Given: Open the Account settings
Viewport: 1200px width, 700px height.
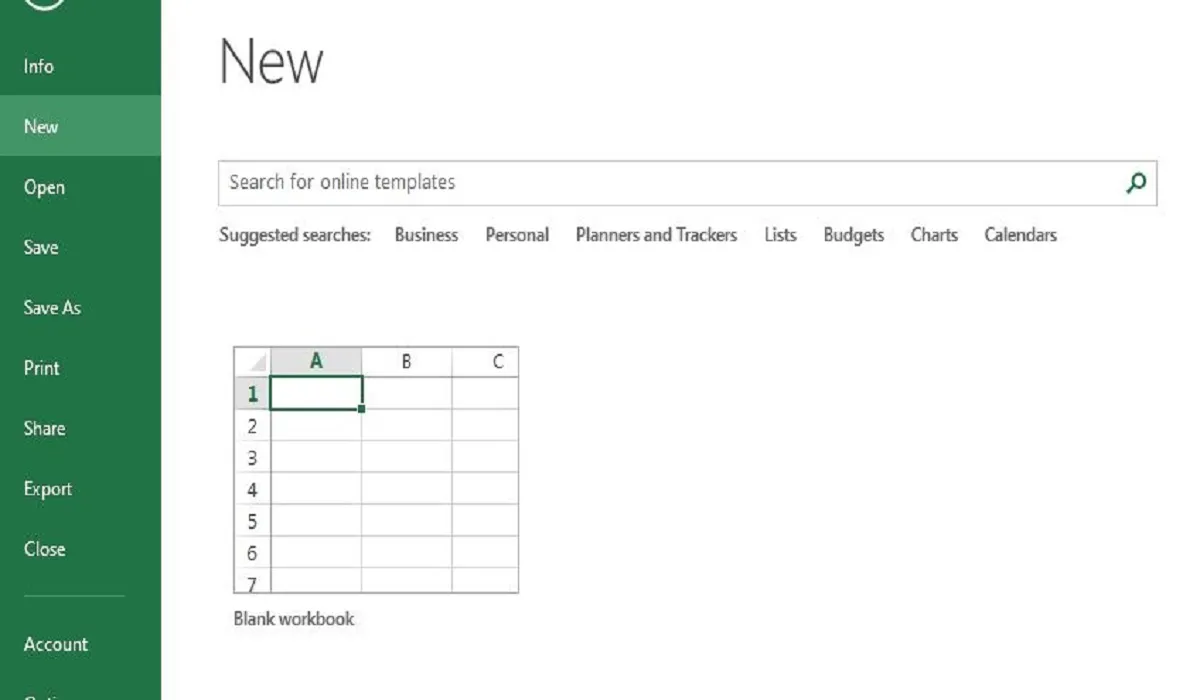Looking at the screenshot, I should click(x=55, y=644).
